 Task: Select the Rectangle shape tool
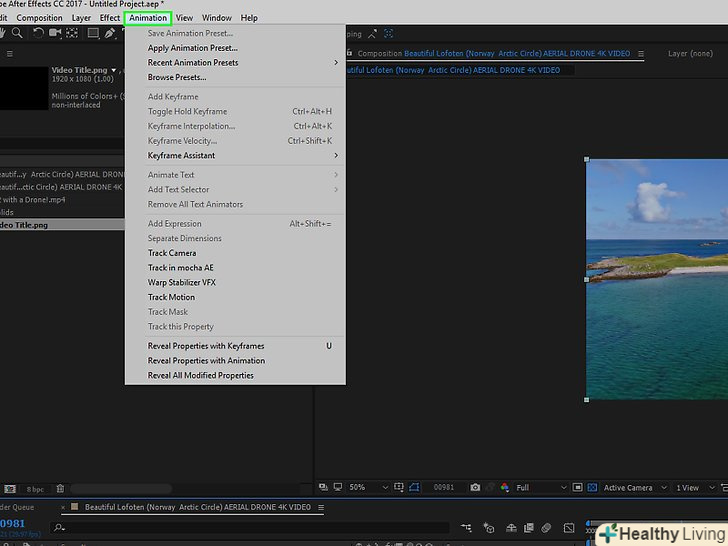click(93, 33)
